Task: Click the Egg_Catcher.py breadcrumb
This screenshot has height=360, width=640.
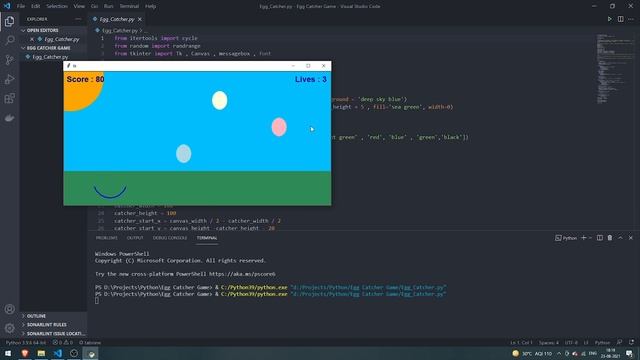Action: click(x=120, y=31)
